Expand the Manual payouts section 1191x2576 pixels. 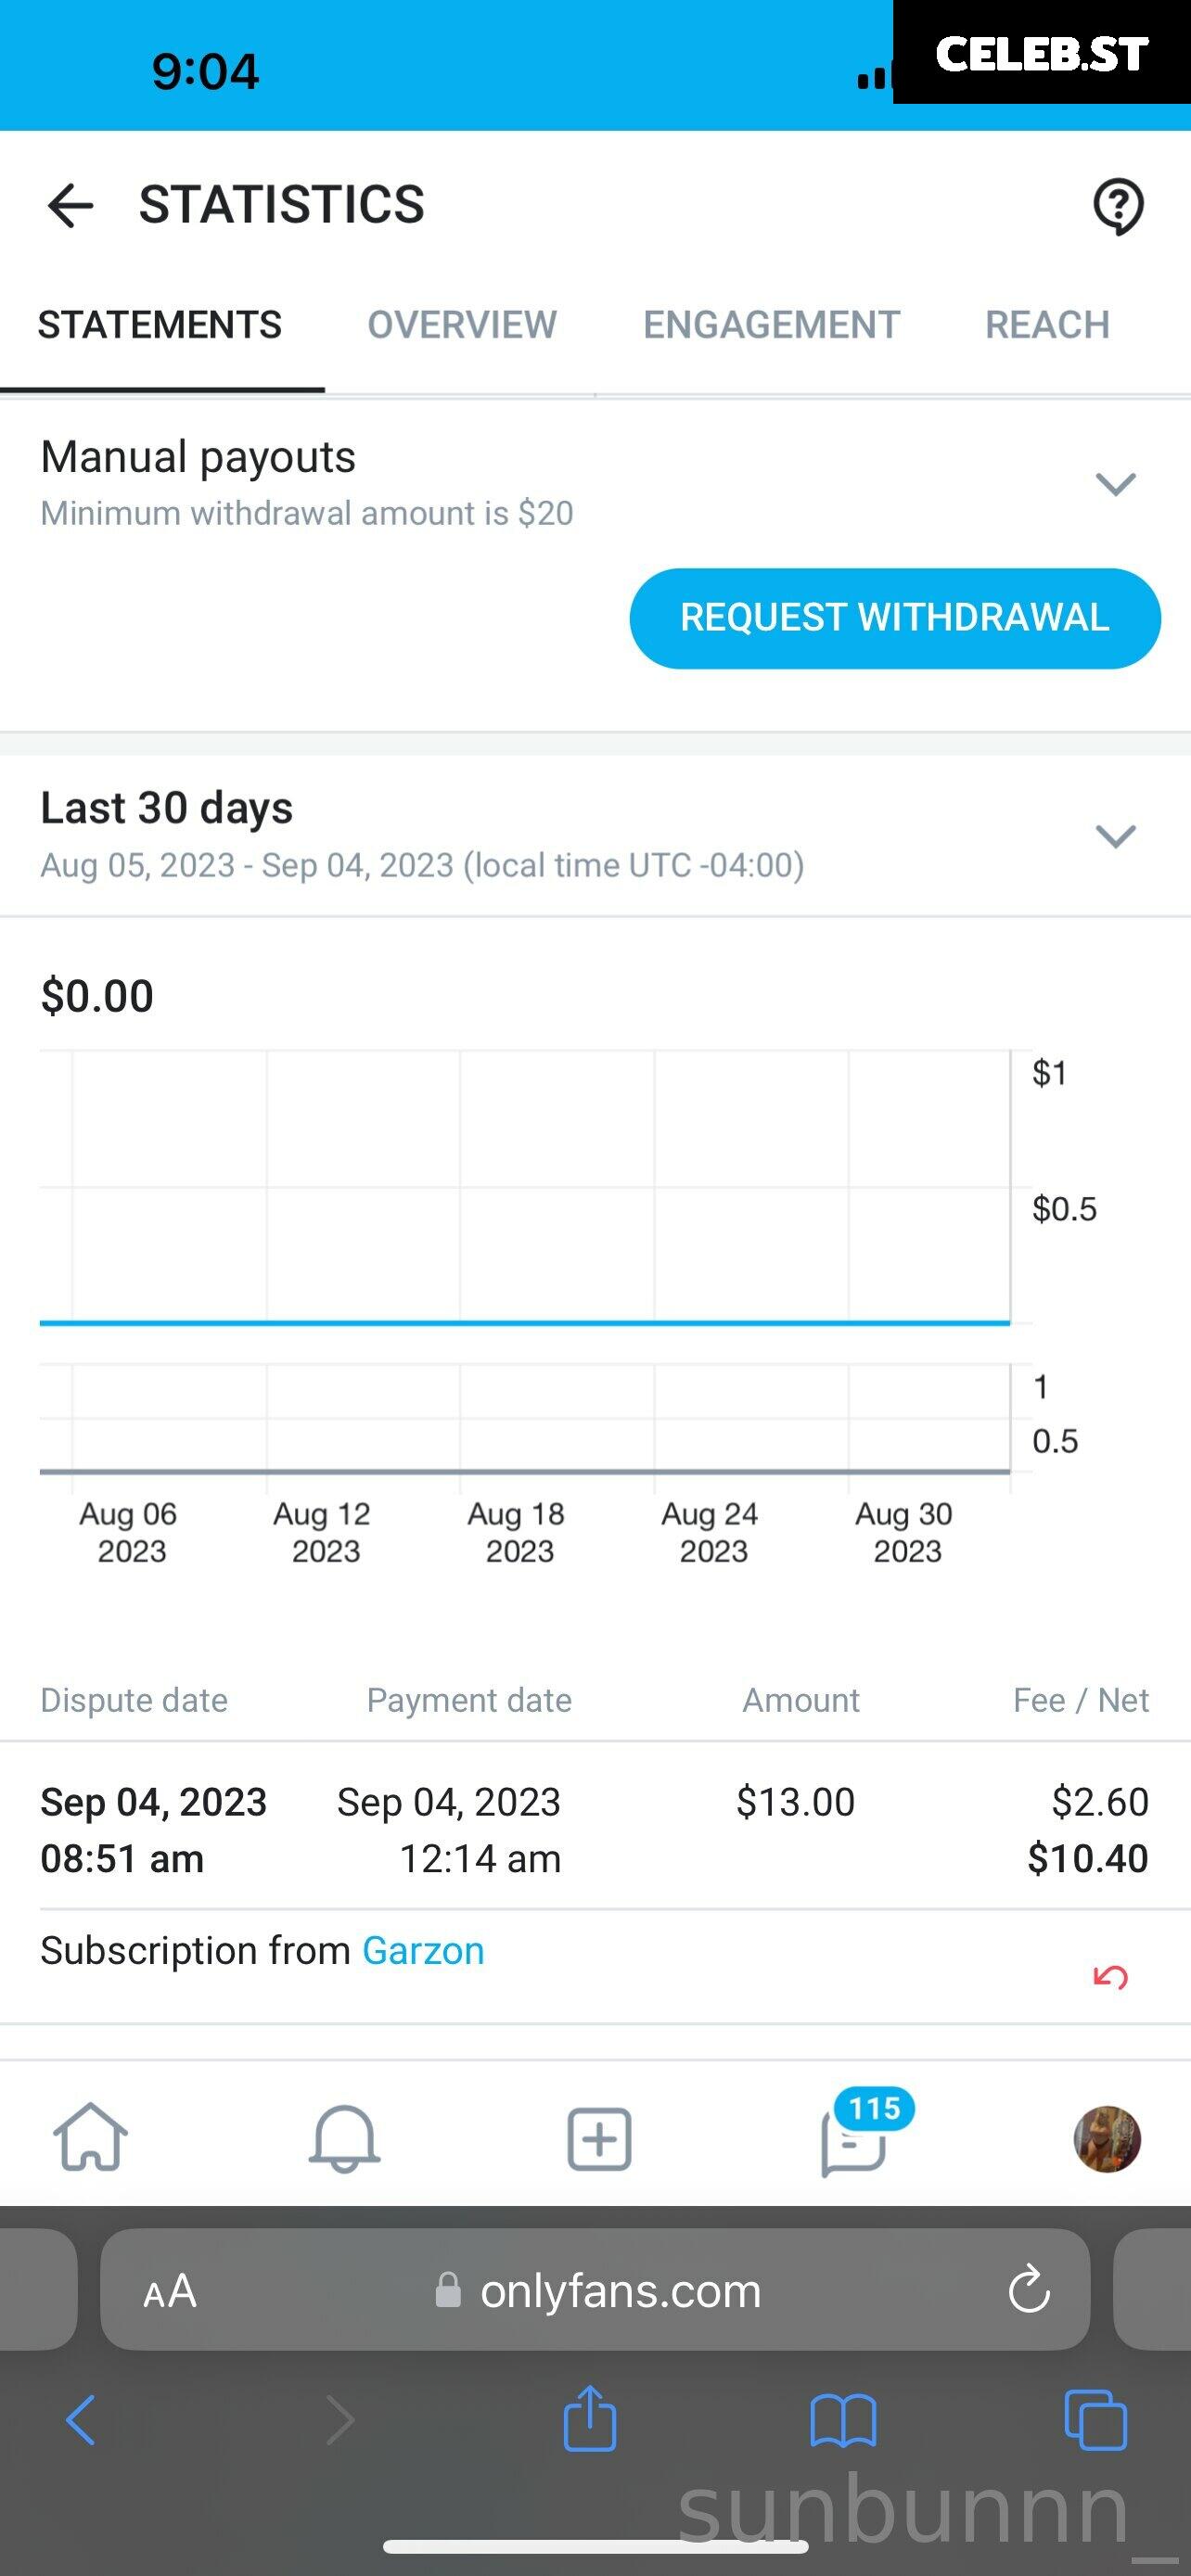(x=1115, y=484)
